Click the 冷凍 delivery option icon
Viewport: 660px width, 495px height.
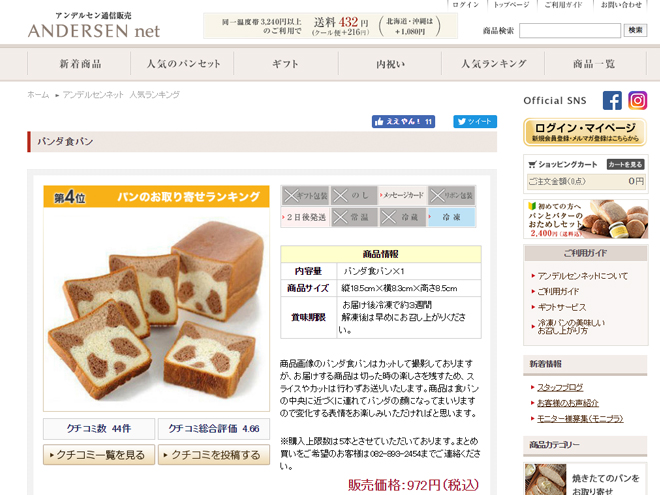(451, 218)
